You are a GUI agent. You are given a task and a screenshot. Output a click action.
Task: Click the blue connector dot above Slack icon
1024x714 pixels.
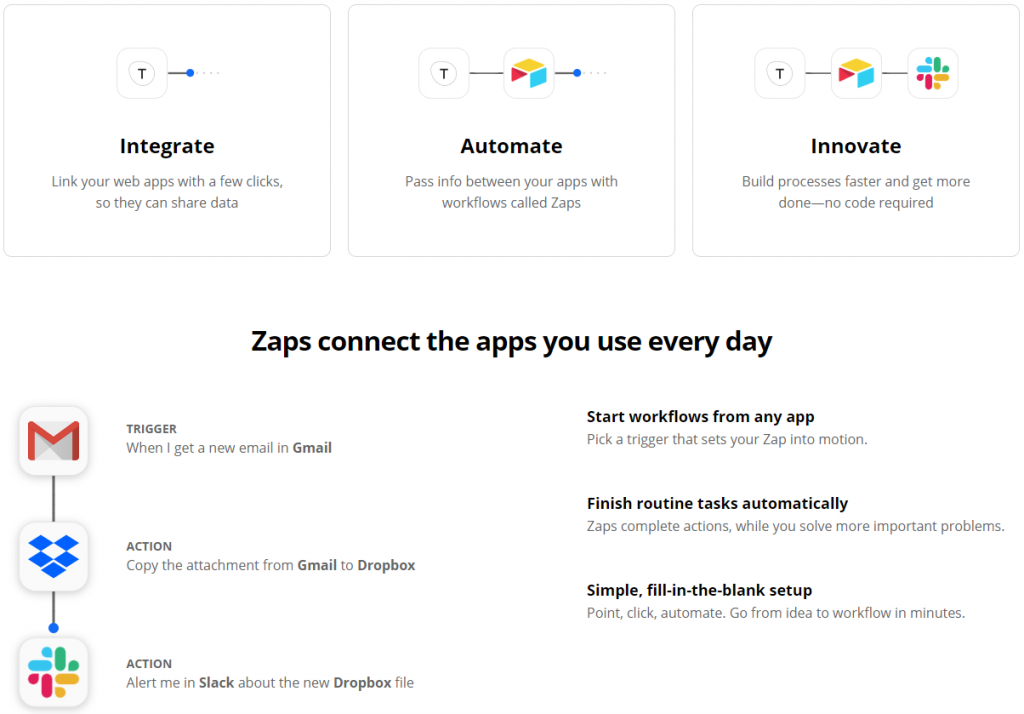54,628
